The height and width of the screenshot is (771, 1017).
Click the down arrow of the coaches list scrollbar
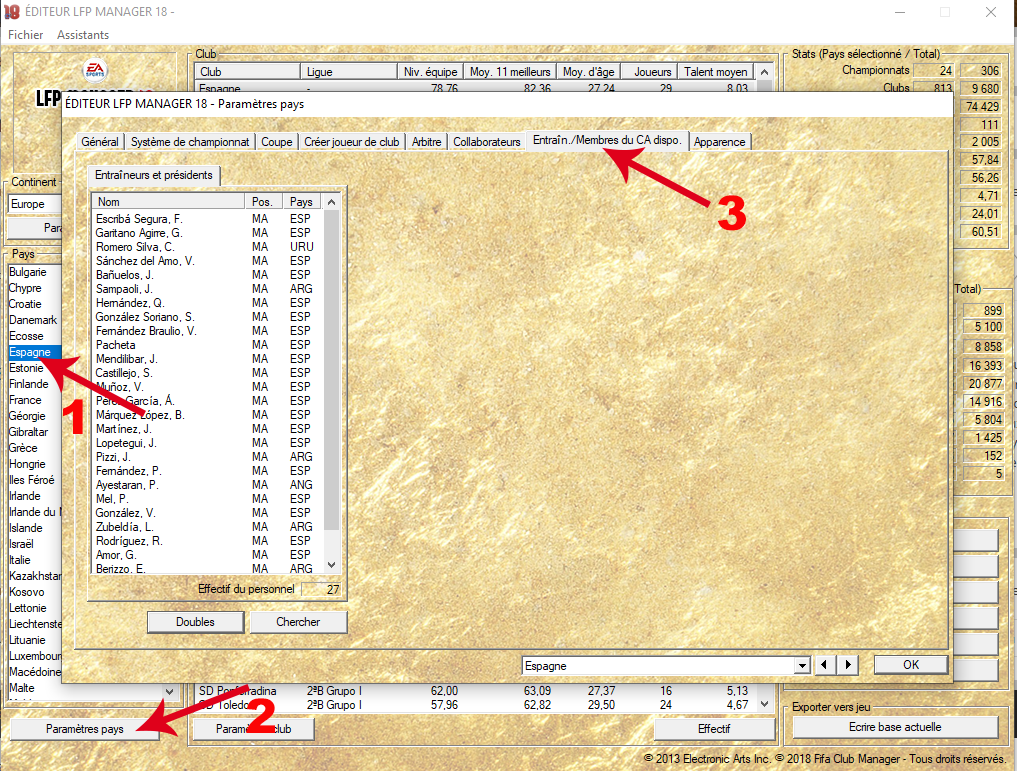(x=331, y=565)
